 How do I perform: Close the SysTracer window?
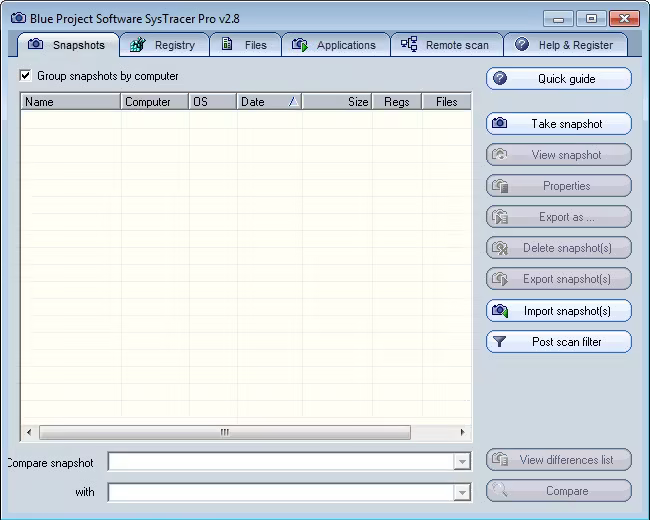click(x=625, y=19)
